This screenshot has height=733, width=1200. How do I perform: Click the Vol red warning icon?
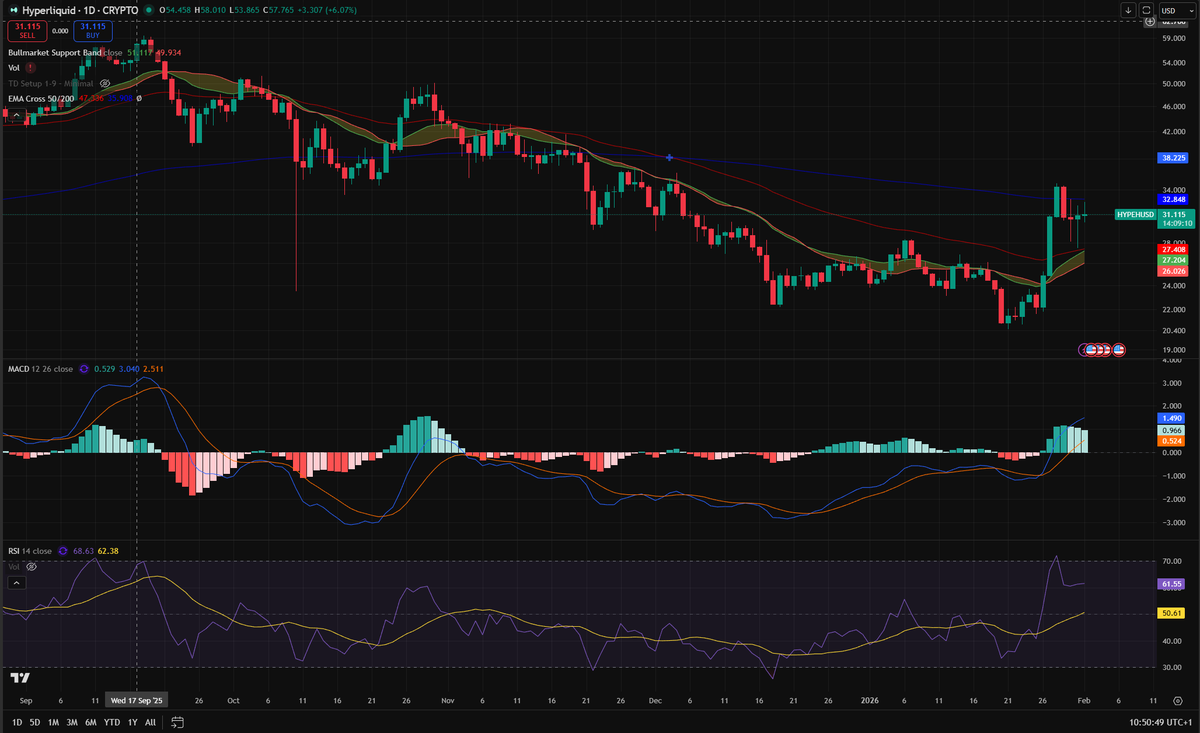(x=30, y=68)
